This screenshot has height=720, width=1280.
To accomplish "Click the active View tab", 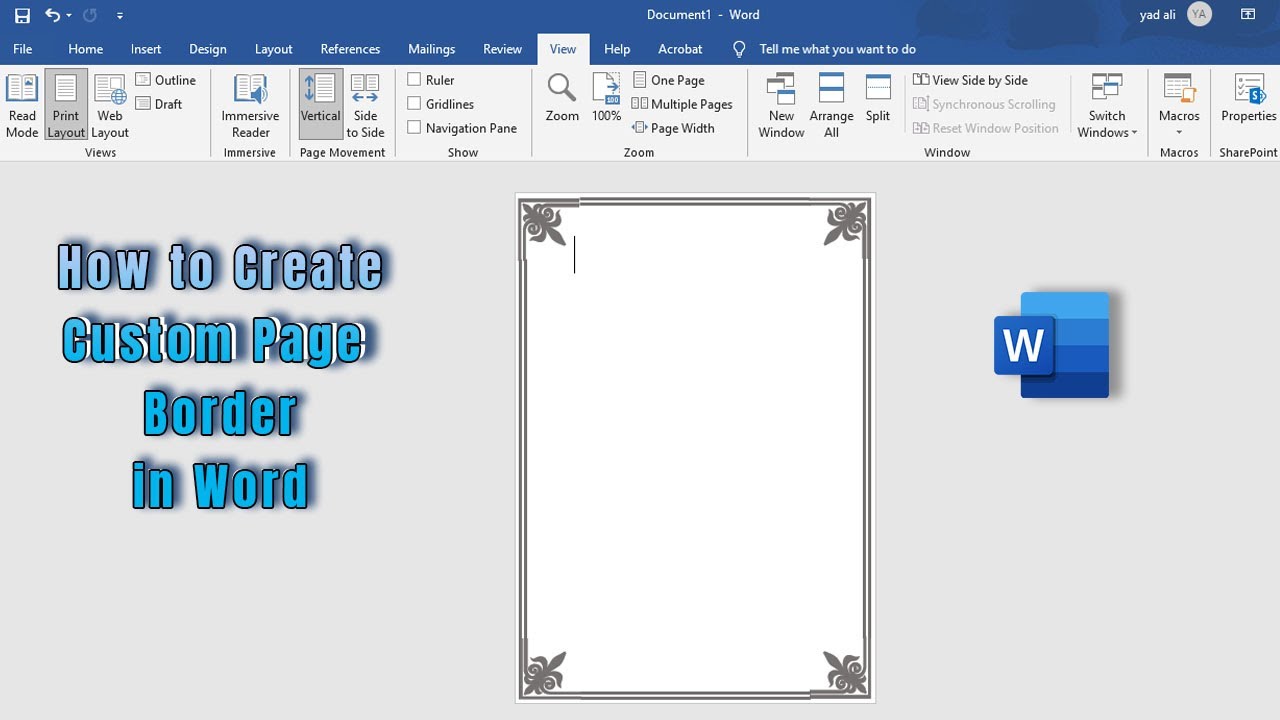I will (563, 49).
